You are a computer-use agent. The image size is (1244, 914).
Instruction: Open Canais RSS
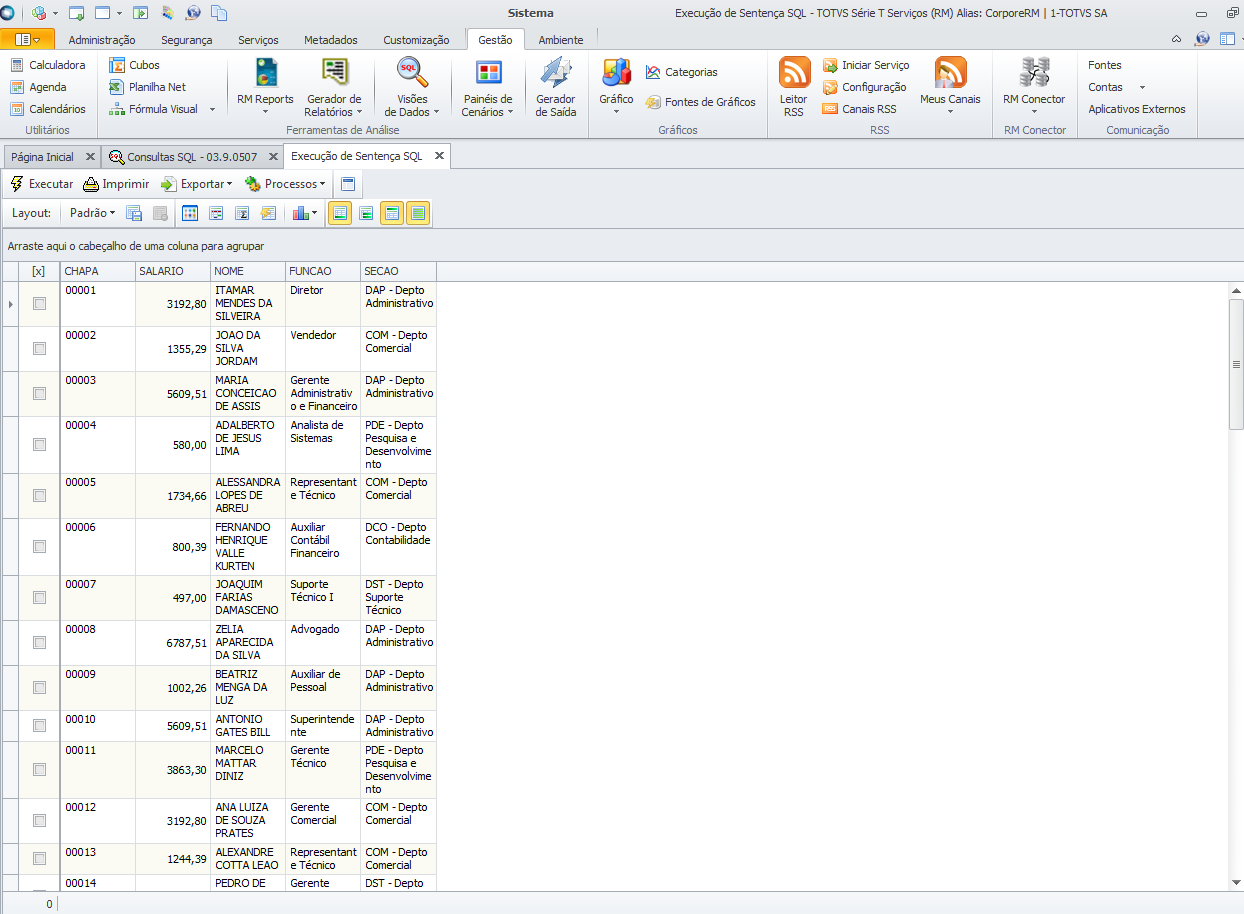(859, 109)
